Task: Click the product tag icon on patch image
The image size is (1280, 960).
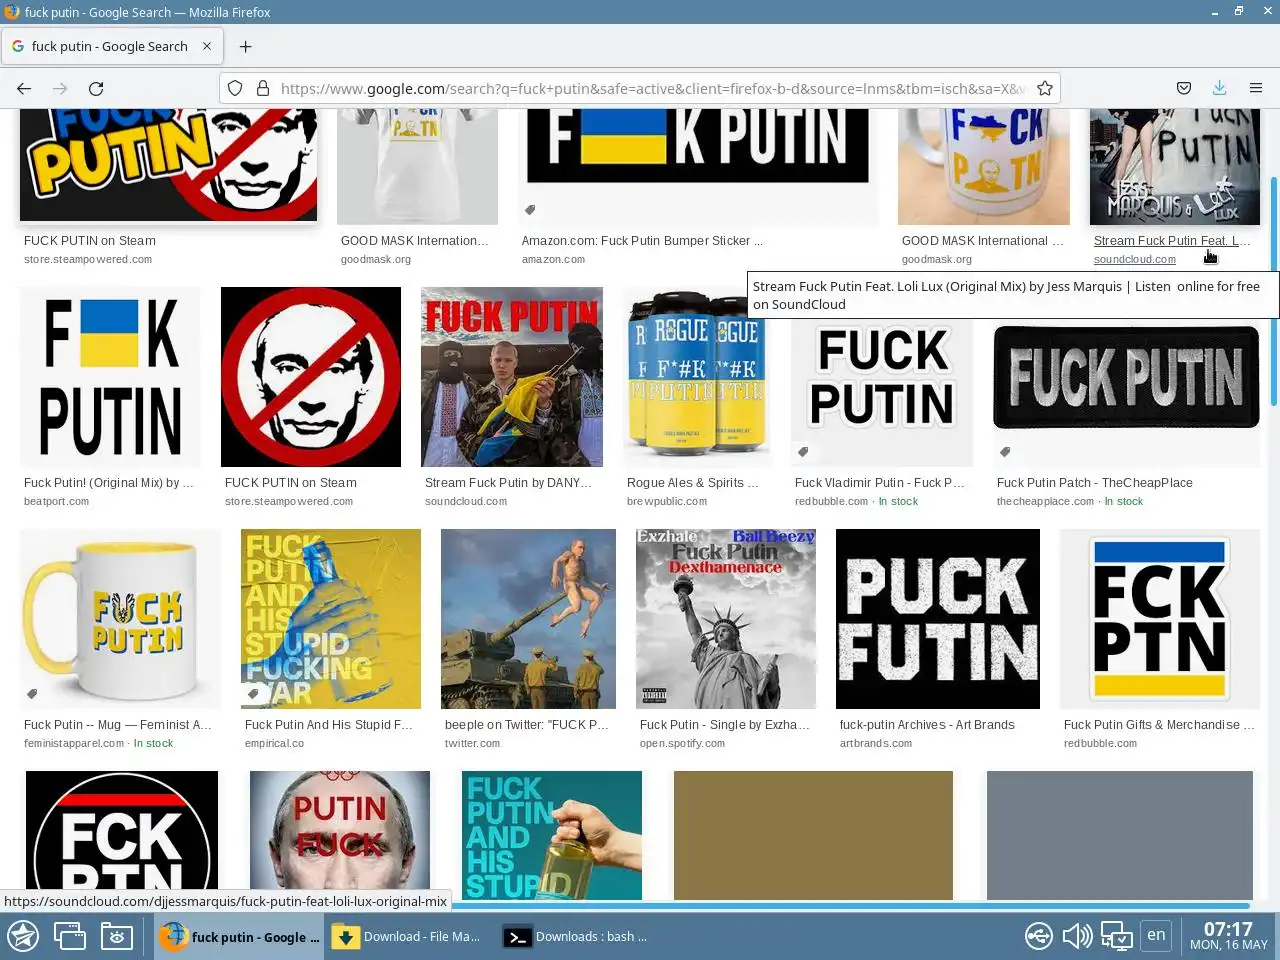Action: coord(1005,452)
